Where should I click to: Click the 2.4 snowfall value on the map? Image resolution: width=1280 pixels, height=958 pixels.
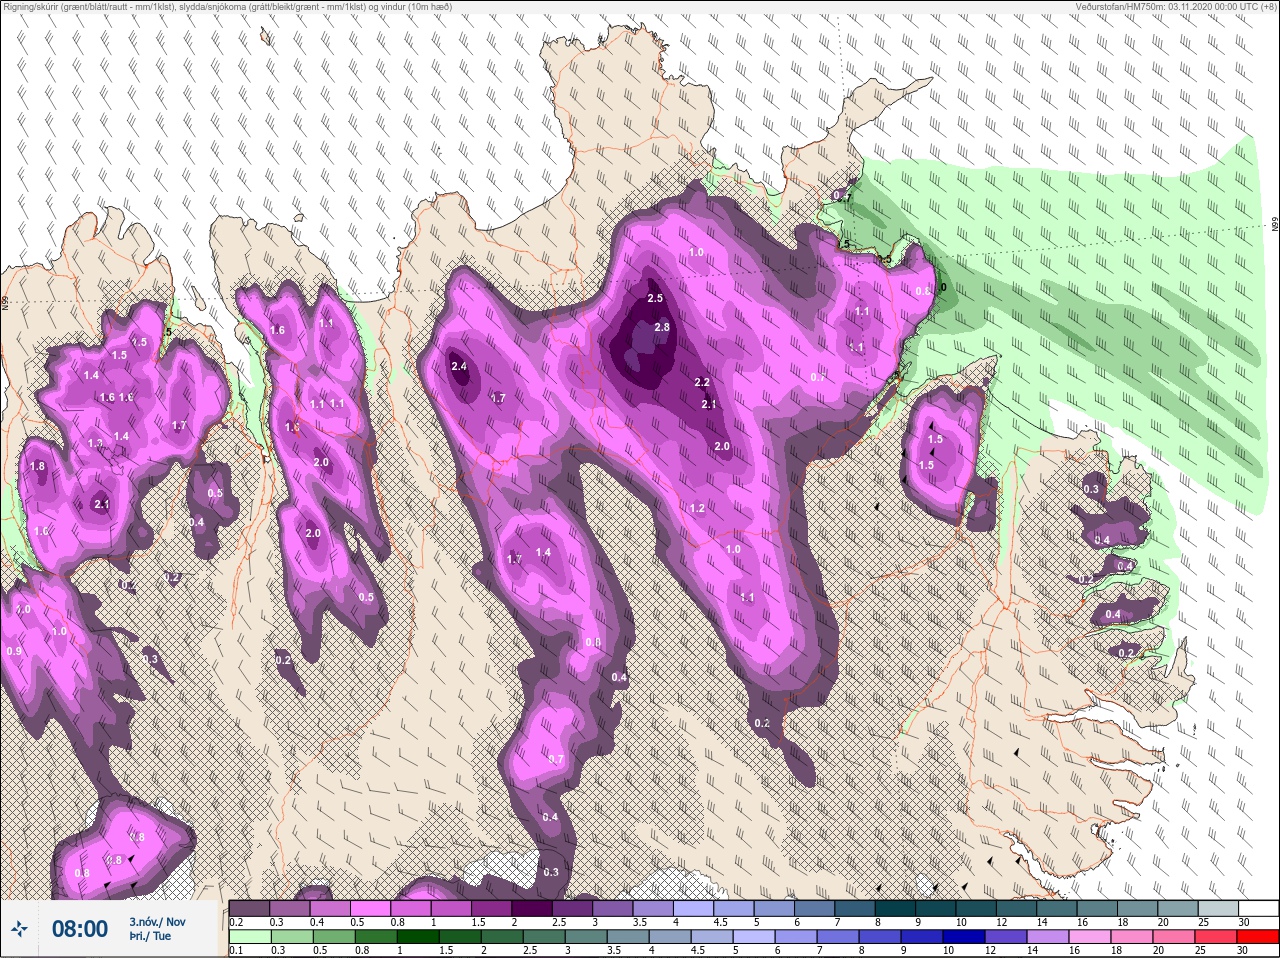[x=459, y=366]
